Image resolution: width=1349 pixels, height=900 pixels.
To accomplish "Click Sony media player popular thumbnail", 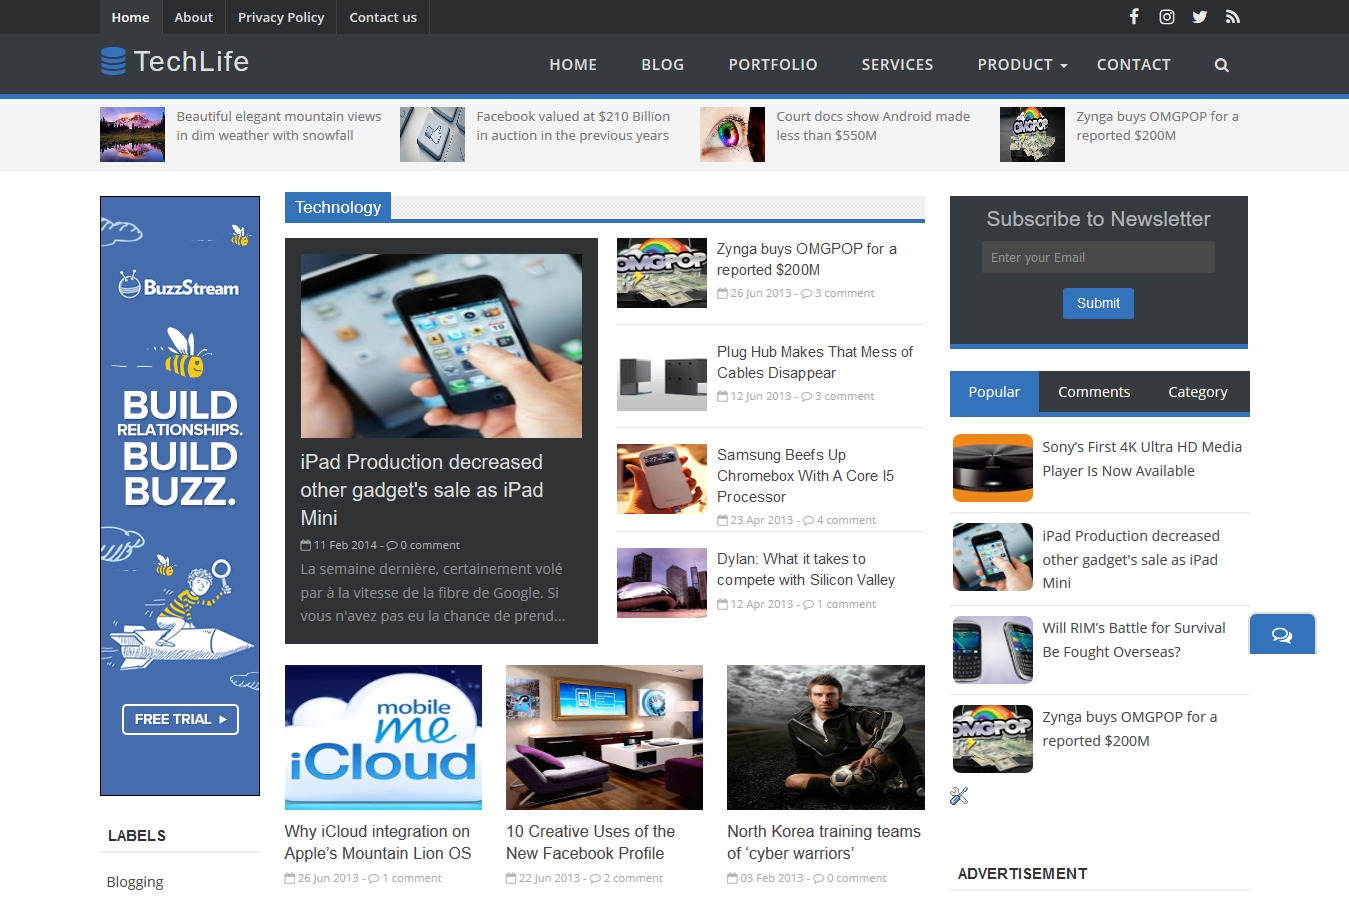I will [993, 468].
